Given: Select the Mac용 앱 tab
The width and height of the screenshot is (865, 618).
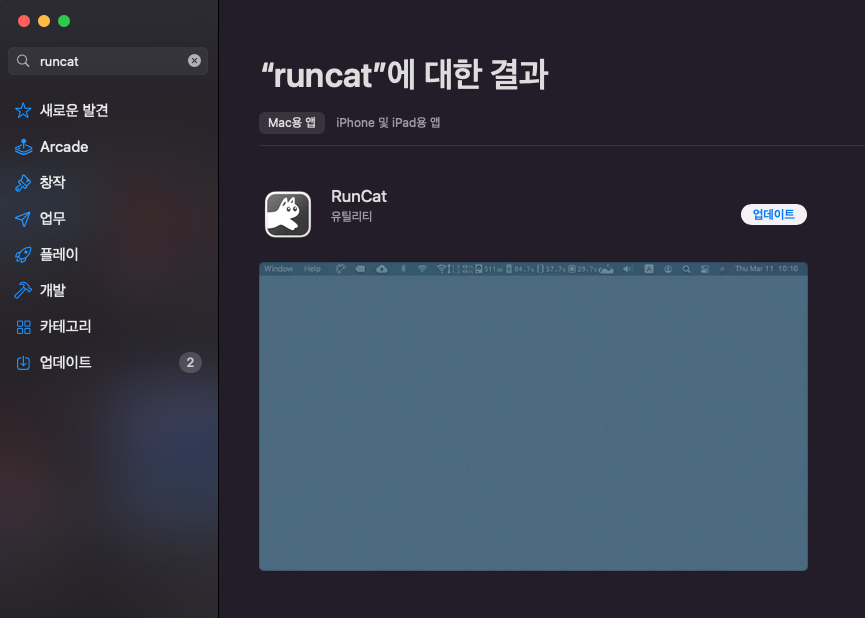Looking at the screenshot, I should point(292,122).
